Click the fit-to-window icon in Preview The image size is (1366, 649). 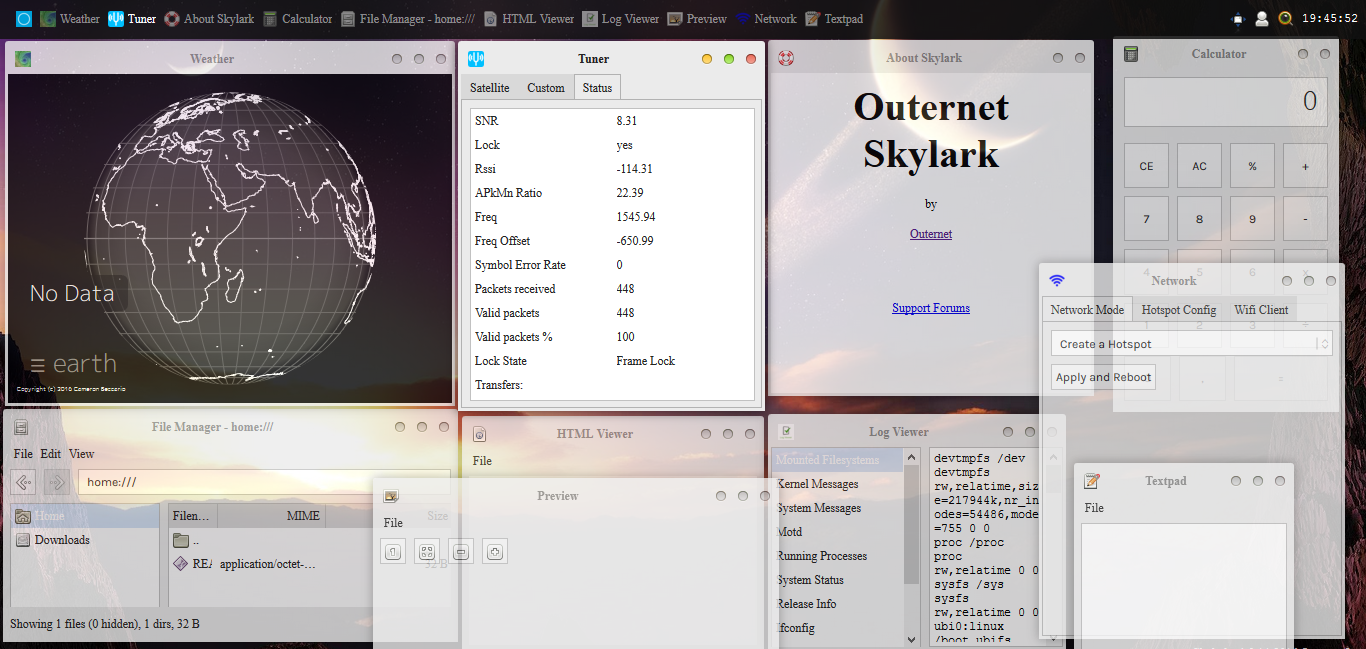(427, 551)
